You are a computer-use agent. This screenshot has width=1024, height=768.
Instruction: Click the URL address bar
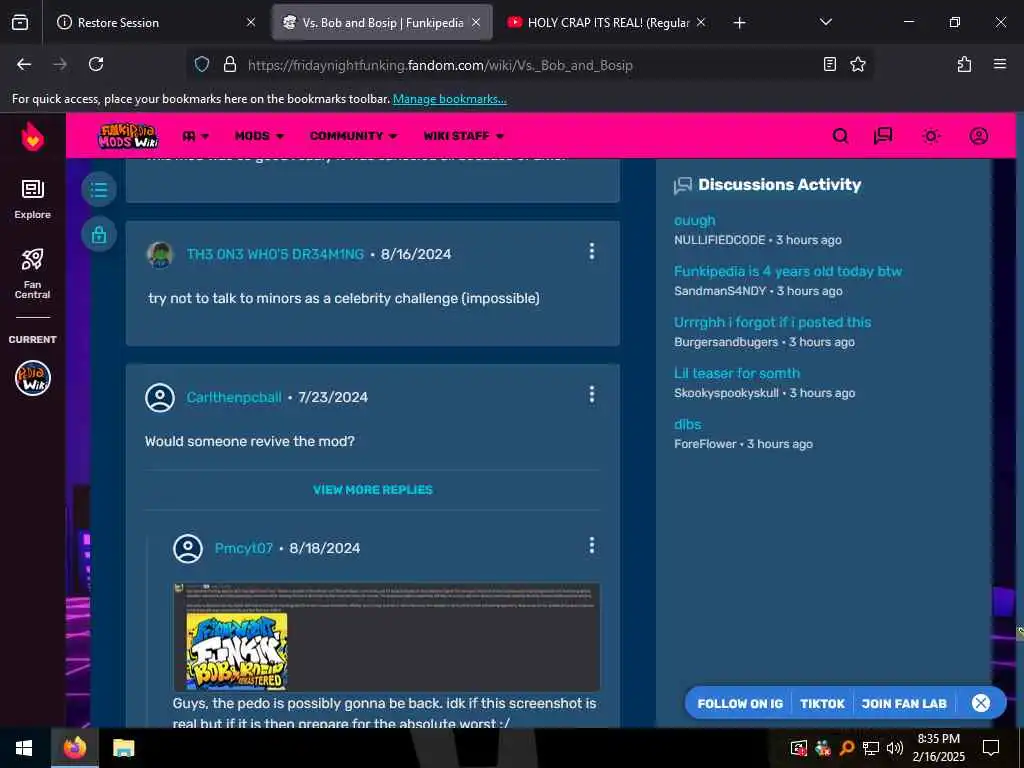tap(529, 65)
